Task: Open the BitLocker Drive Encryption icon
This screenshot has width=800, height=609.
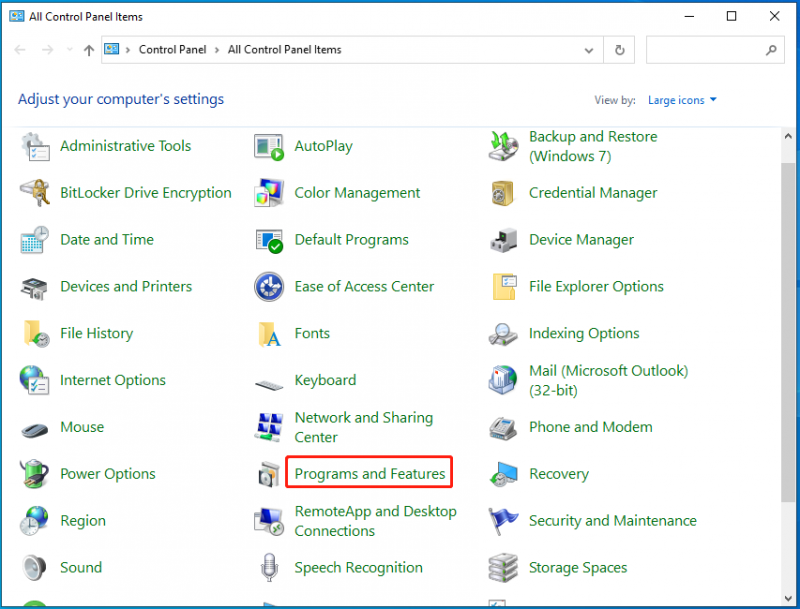Action: (x=35, y=193)
